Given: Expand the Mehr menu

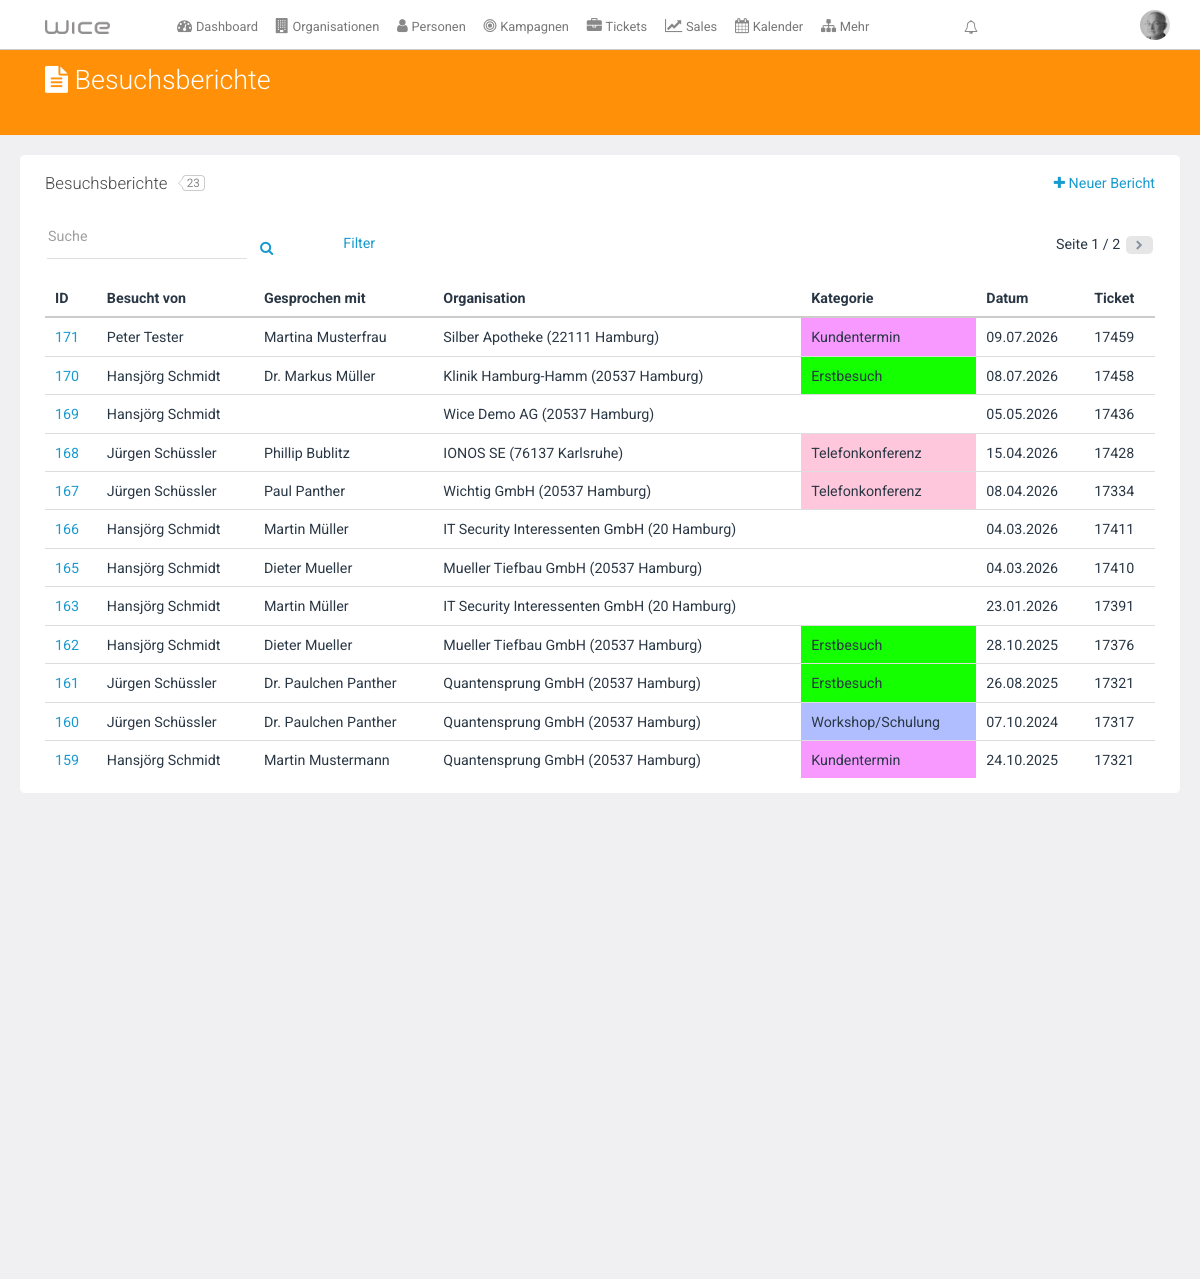Looking at the screenshot, I should click(845, 27).
